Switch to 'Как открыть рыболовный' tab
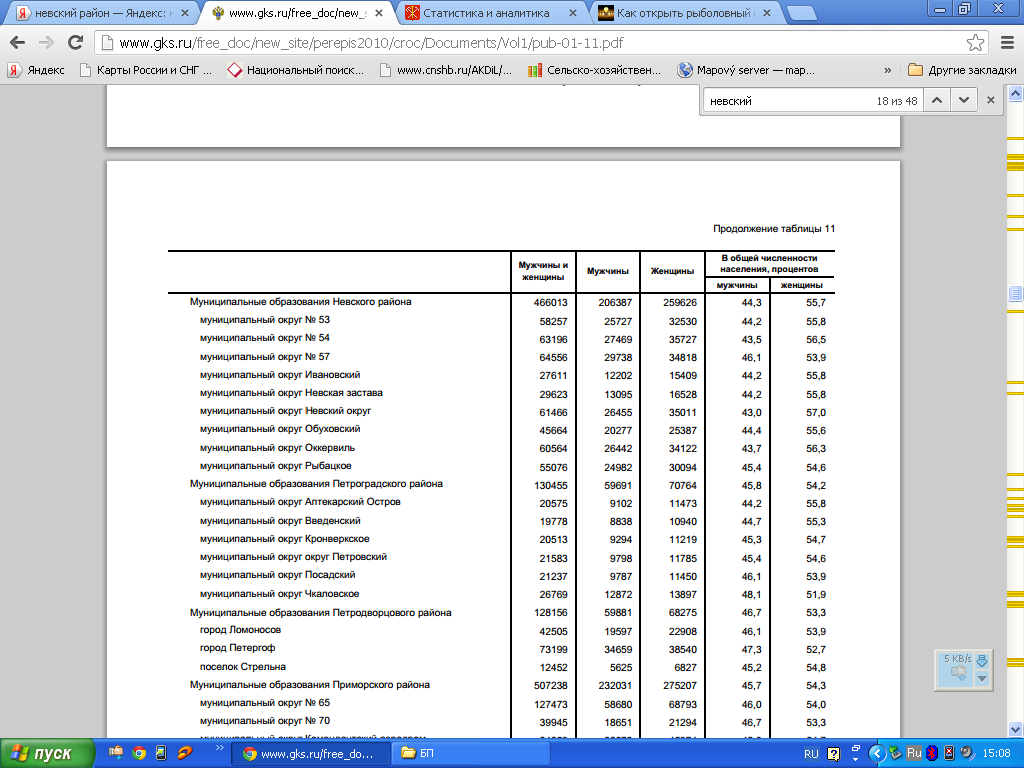Viewport: 1024px width, 768px height. click(x=682, y=13)
